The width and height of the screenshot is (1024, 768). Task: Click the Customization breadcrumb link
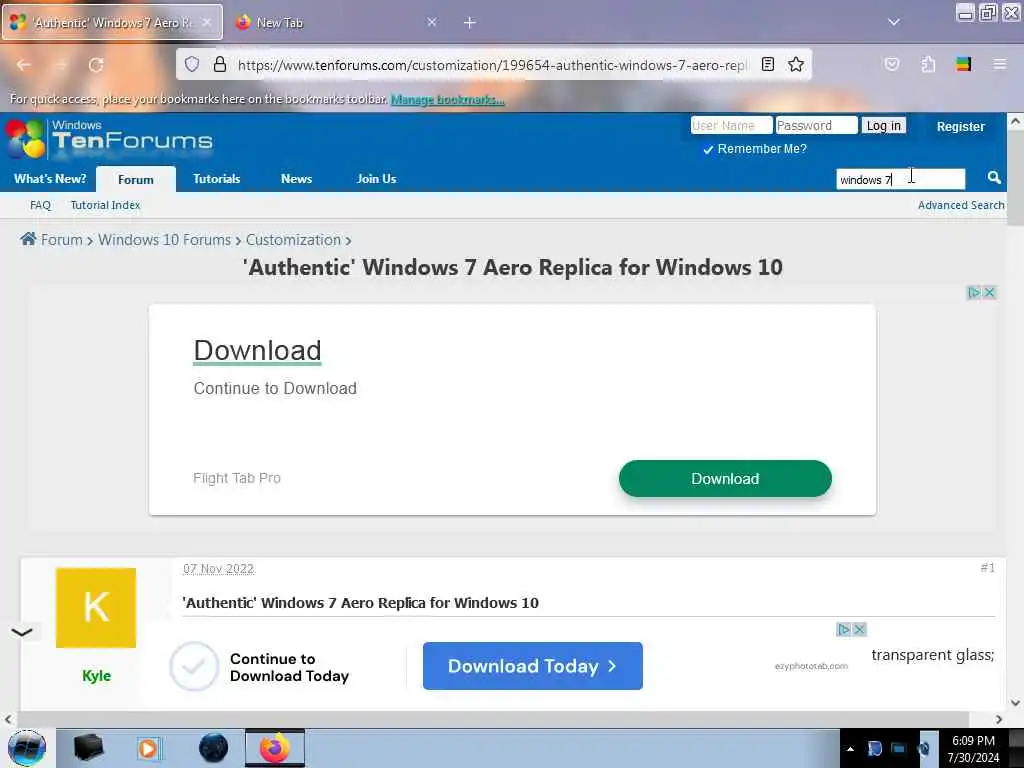(293, 240)
